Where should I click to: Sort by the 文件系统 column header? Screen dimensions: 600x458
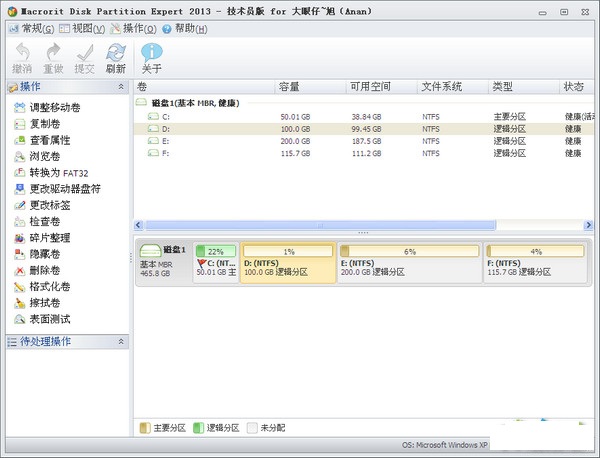coord(453,87)
